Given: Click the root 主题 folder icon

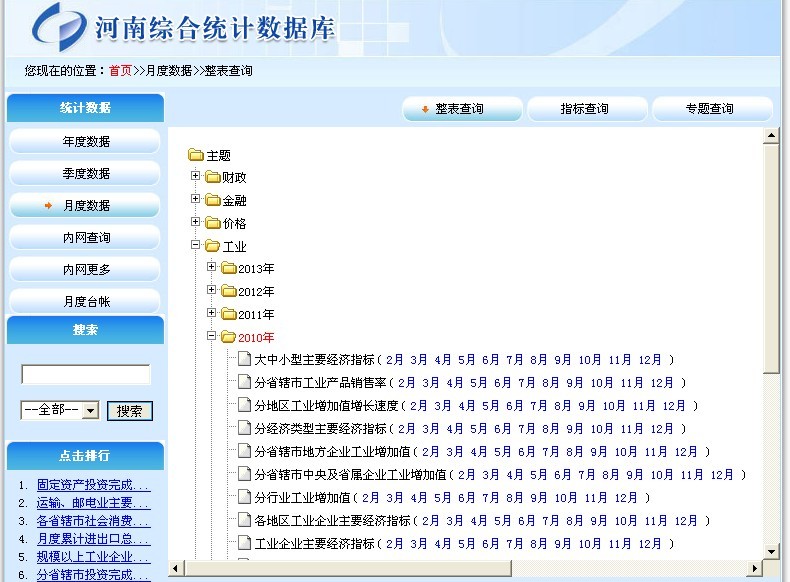Looking at the screenshot, I should (x=196, y=155).
